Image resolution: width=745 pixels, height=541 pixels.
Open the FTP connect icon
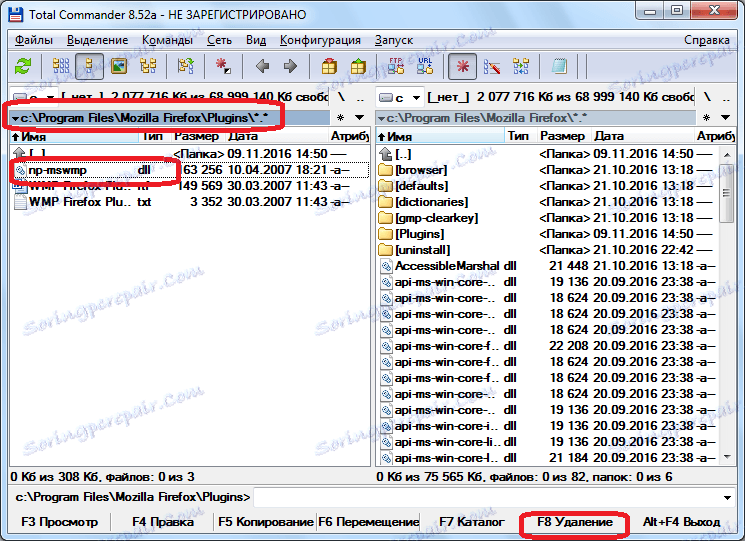pos(396,66)
